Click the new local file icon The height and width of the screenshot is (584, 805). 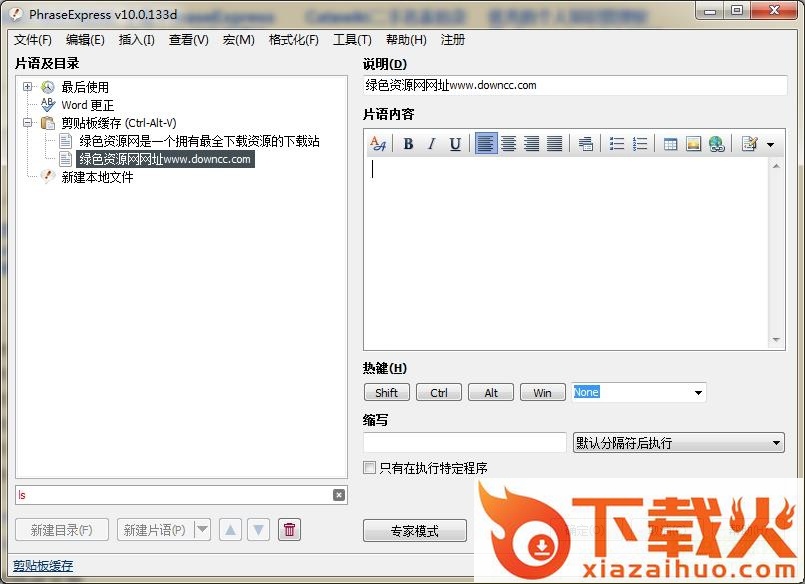48,177
